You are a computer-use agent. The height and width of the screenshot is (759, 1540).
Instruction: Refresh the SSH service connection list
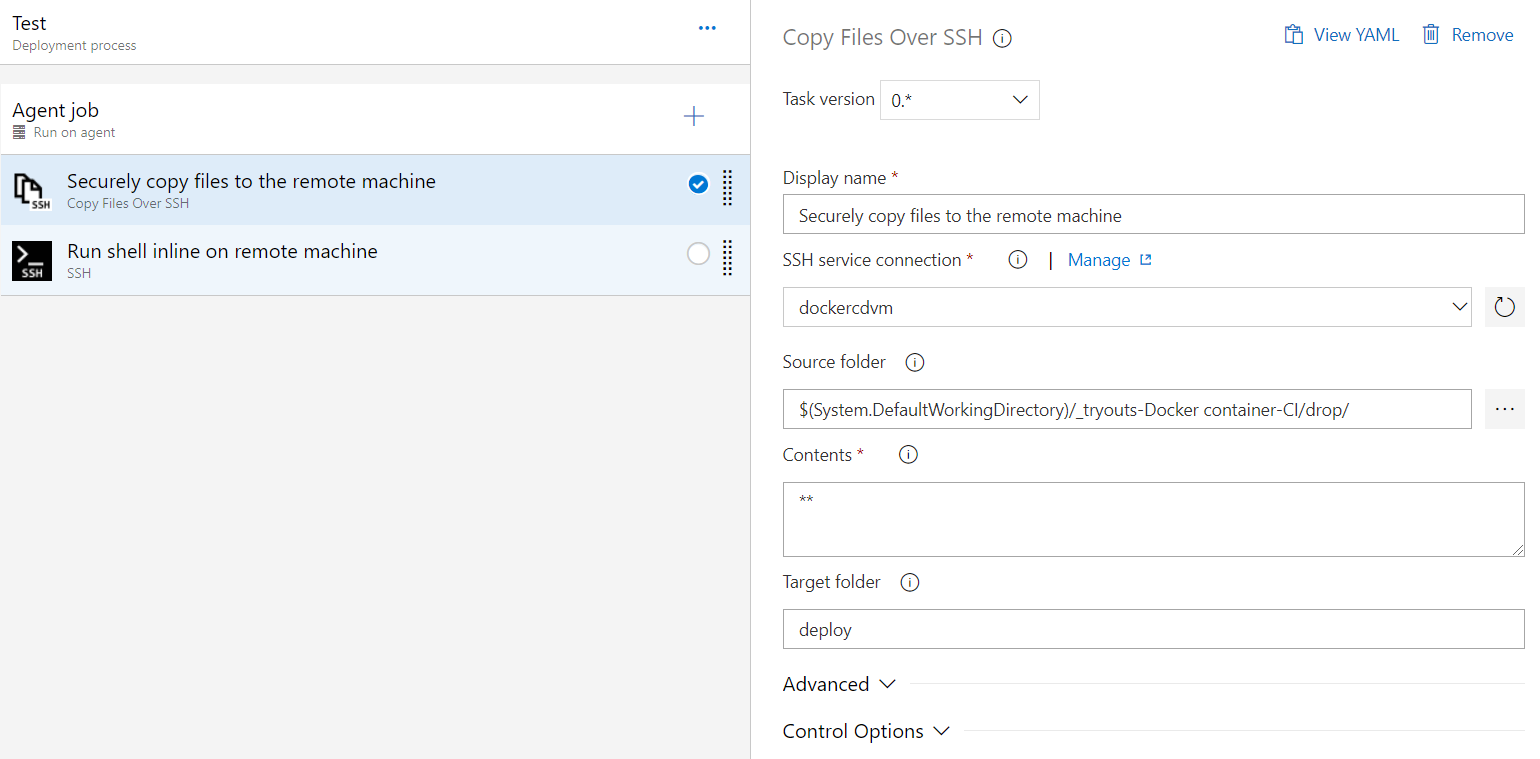click(1504, 307)
